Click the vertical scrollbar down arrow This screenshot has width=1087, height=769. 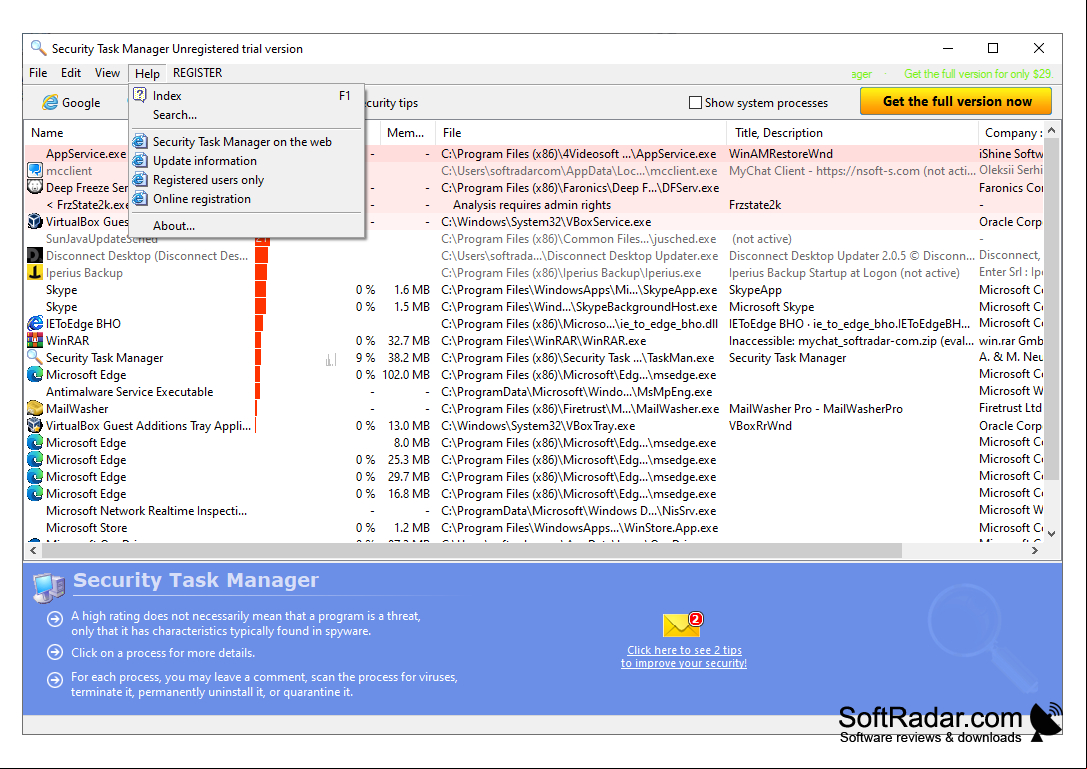(x=1052, y=533)
